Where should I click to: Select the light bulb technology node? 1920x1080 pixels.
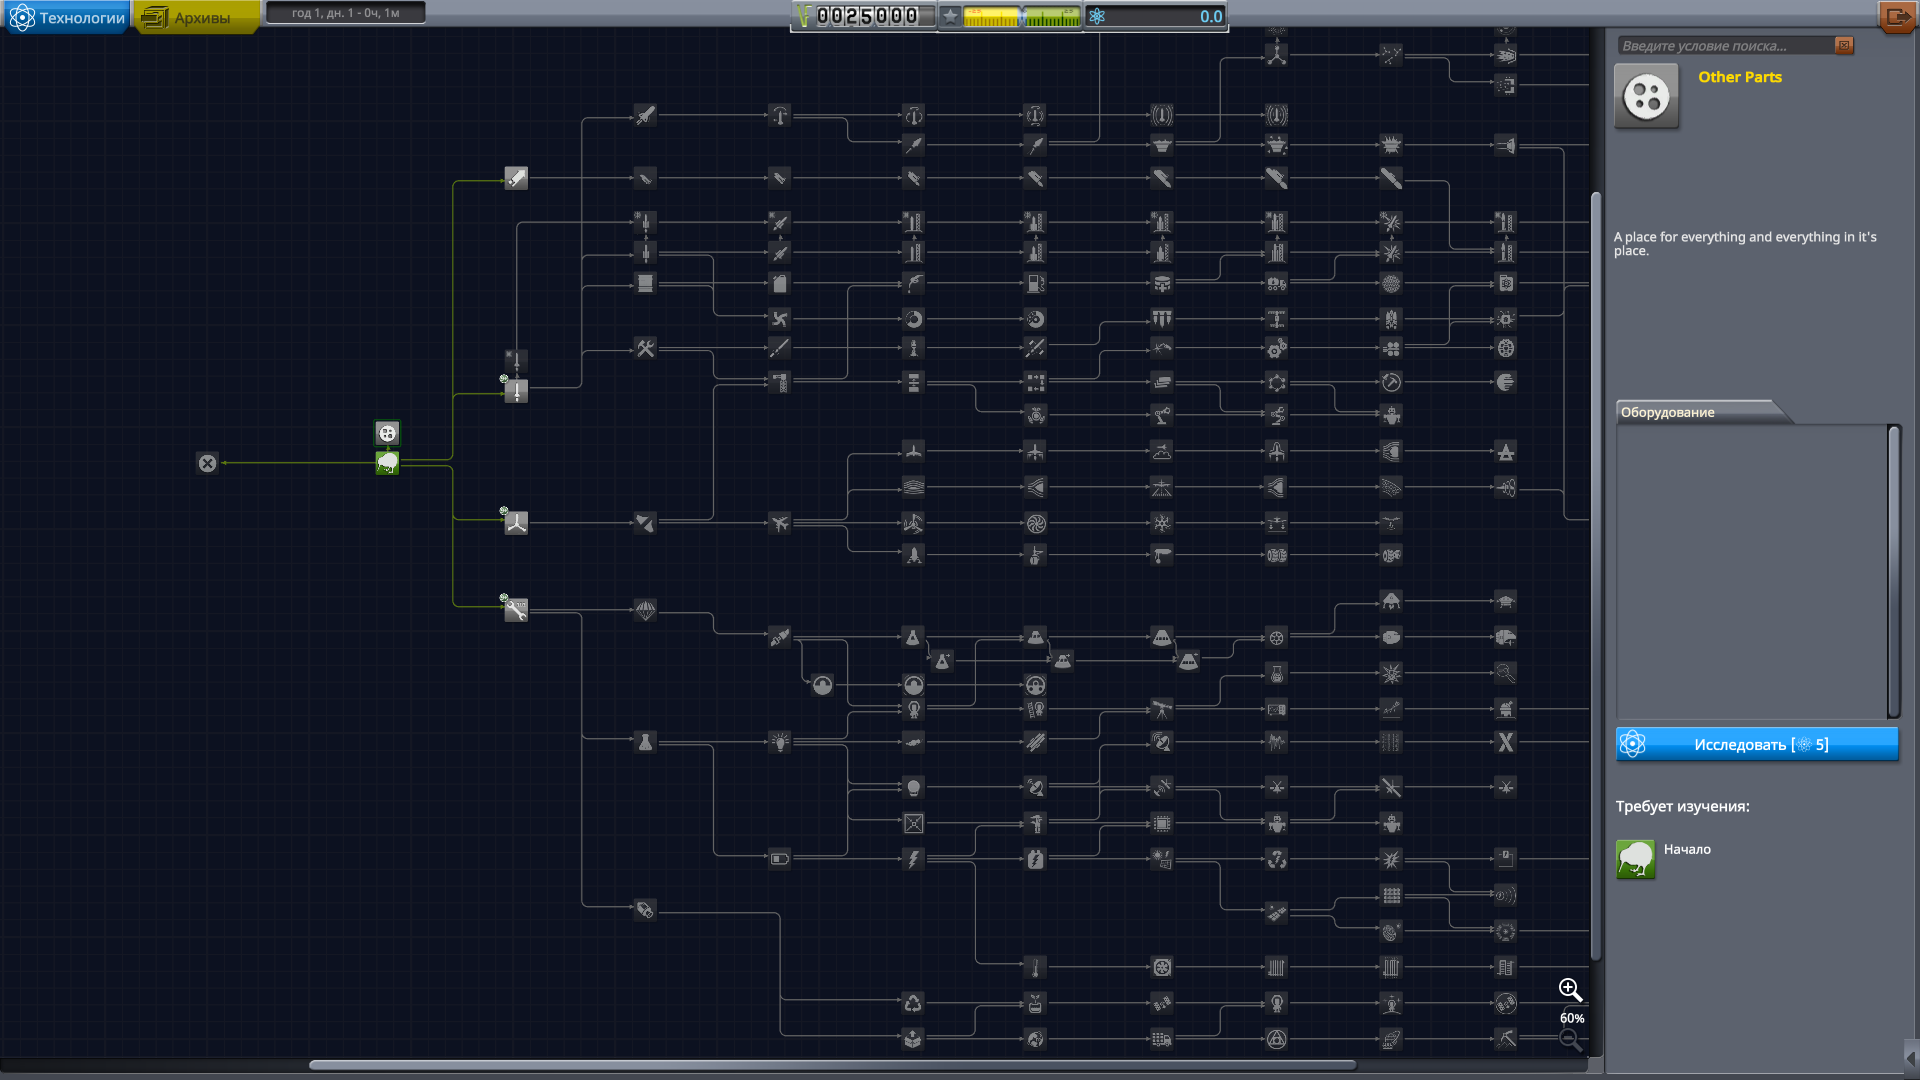(x=779, y=742)
